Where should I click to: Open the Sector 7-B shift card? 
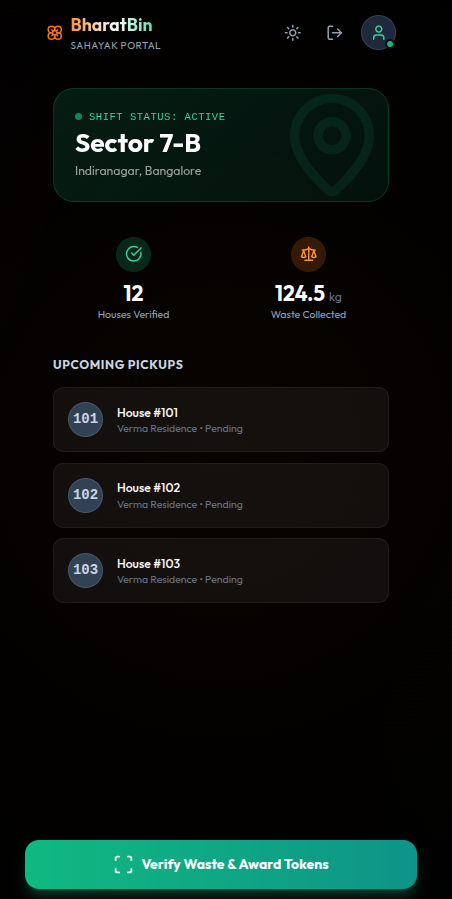(221, 145)
